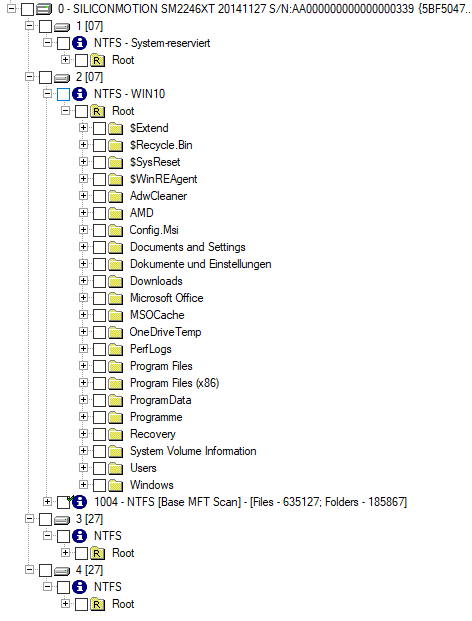Select the AdwCleaner folder label
The image size is (472, 621).
click(158, 196)
